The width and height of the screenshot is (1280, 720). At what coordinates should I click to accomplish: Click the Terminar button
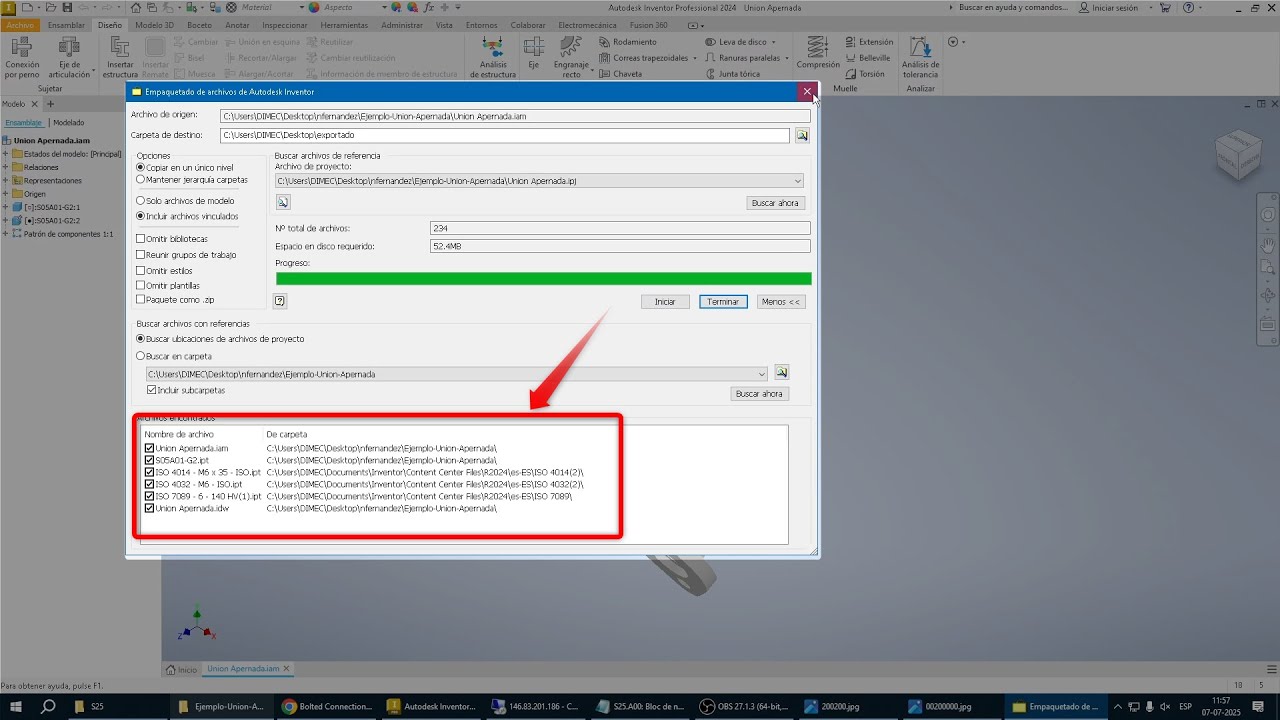pos(723,301)
